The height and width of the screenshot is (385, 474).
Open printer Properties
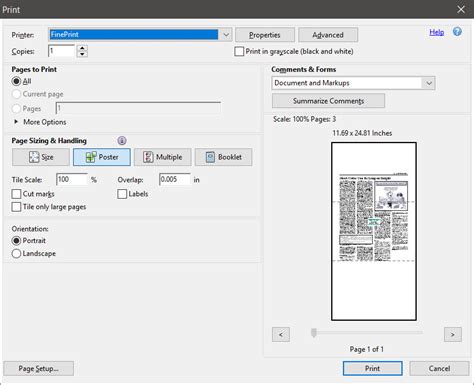[x=265, y=35]
